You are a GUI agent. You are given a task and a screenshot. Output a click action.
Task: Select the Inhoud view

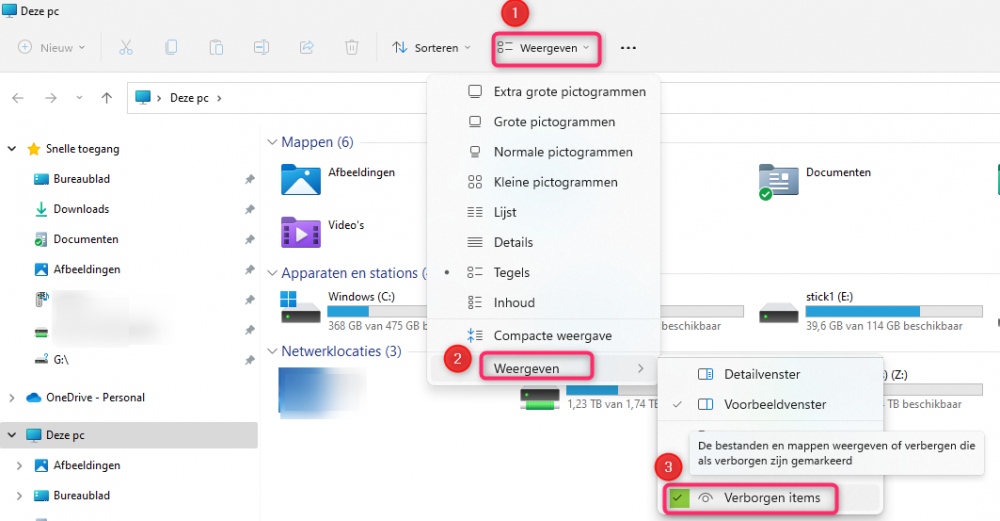coord(543,302)
